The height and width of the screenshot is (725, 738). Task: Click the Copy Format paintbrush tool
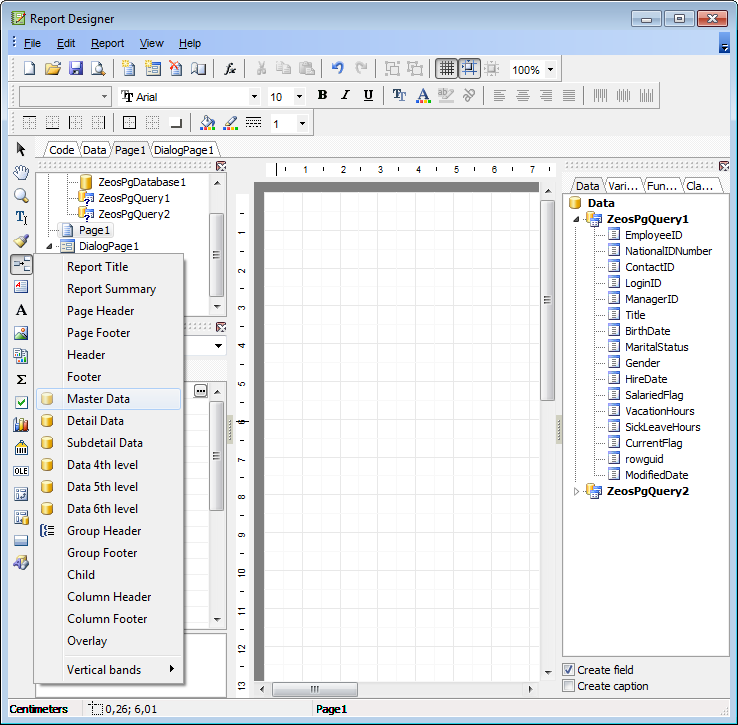tap(21, 241)
